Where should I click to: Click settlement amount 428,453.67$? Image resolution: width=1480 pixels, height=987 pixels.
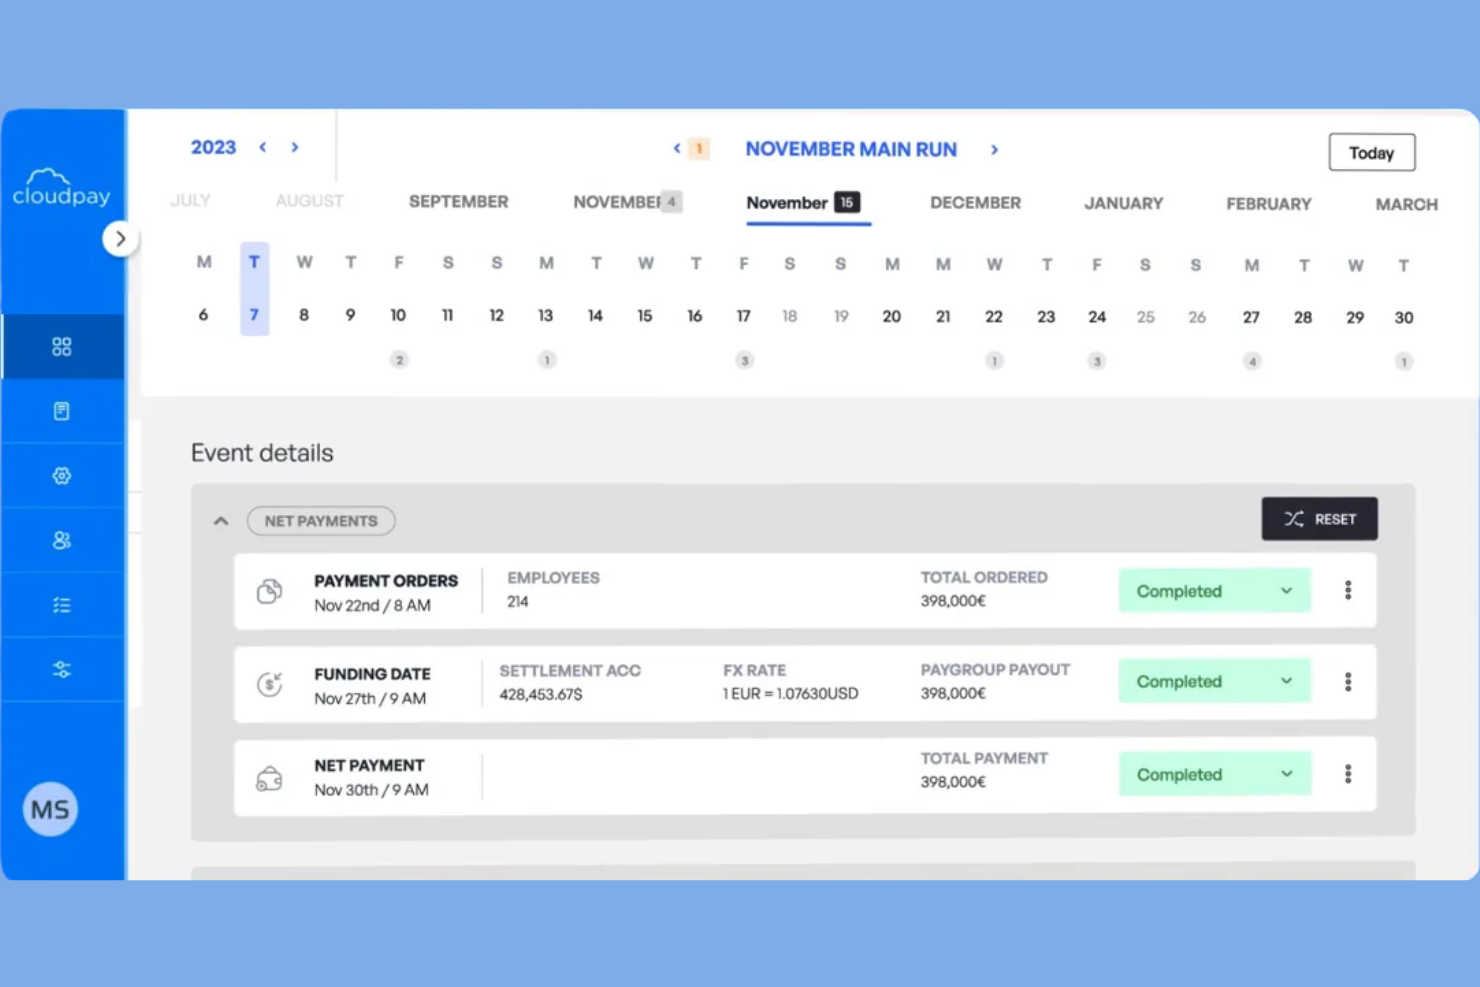tap(540, 694)
